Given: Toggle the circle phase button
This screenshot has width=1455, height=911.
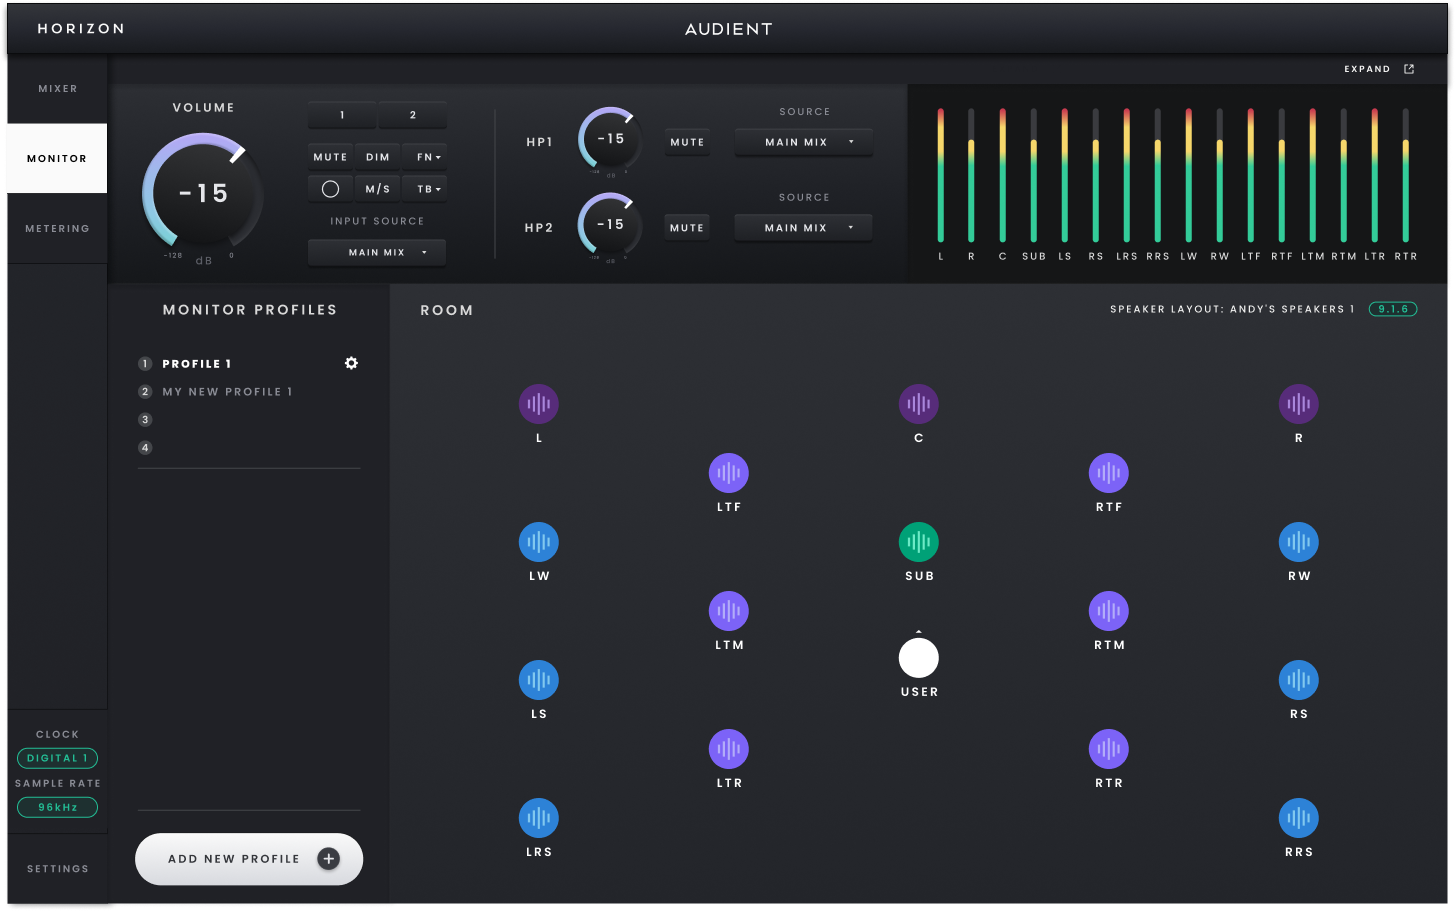Looking at the screenshot, I should [x=330, y=189].
